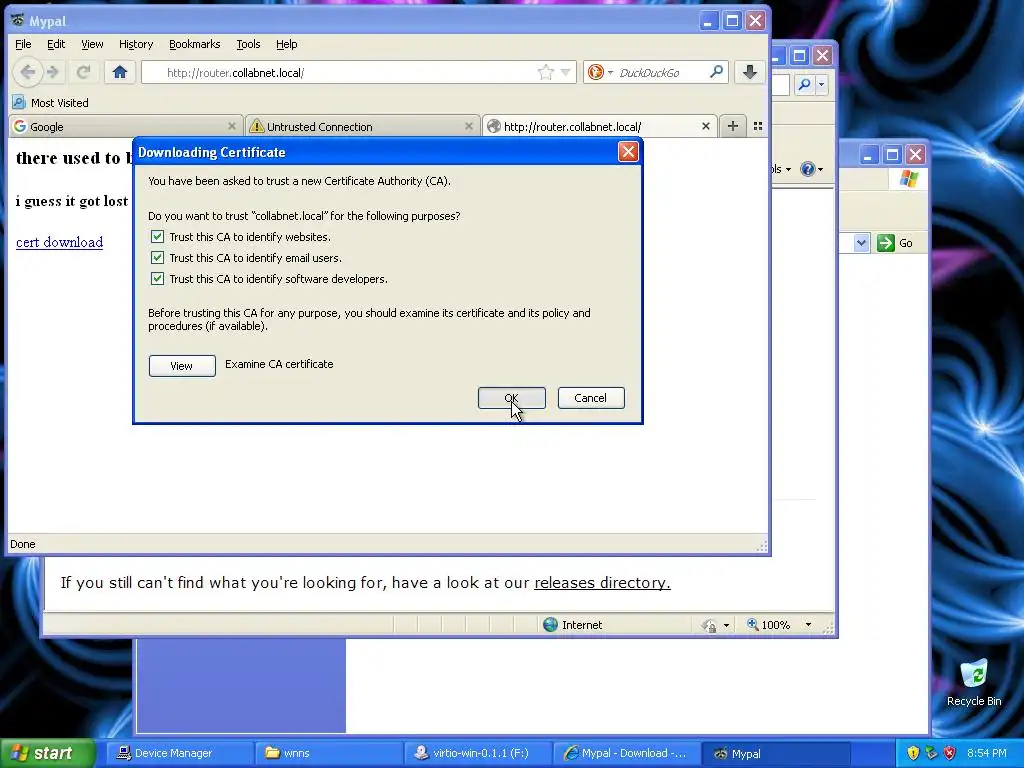1024x768 pixels.
Task: Click the Done status bar text
Action: tap(23, 544)
